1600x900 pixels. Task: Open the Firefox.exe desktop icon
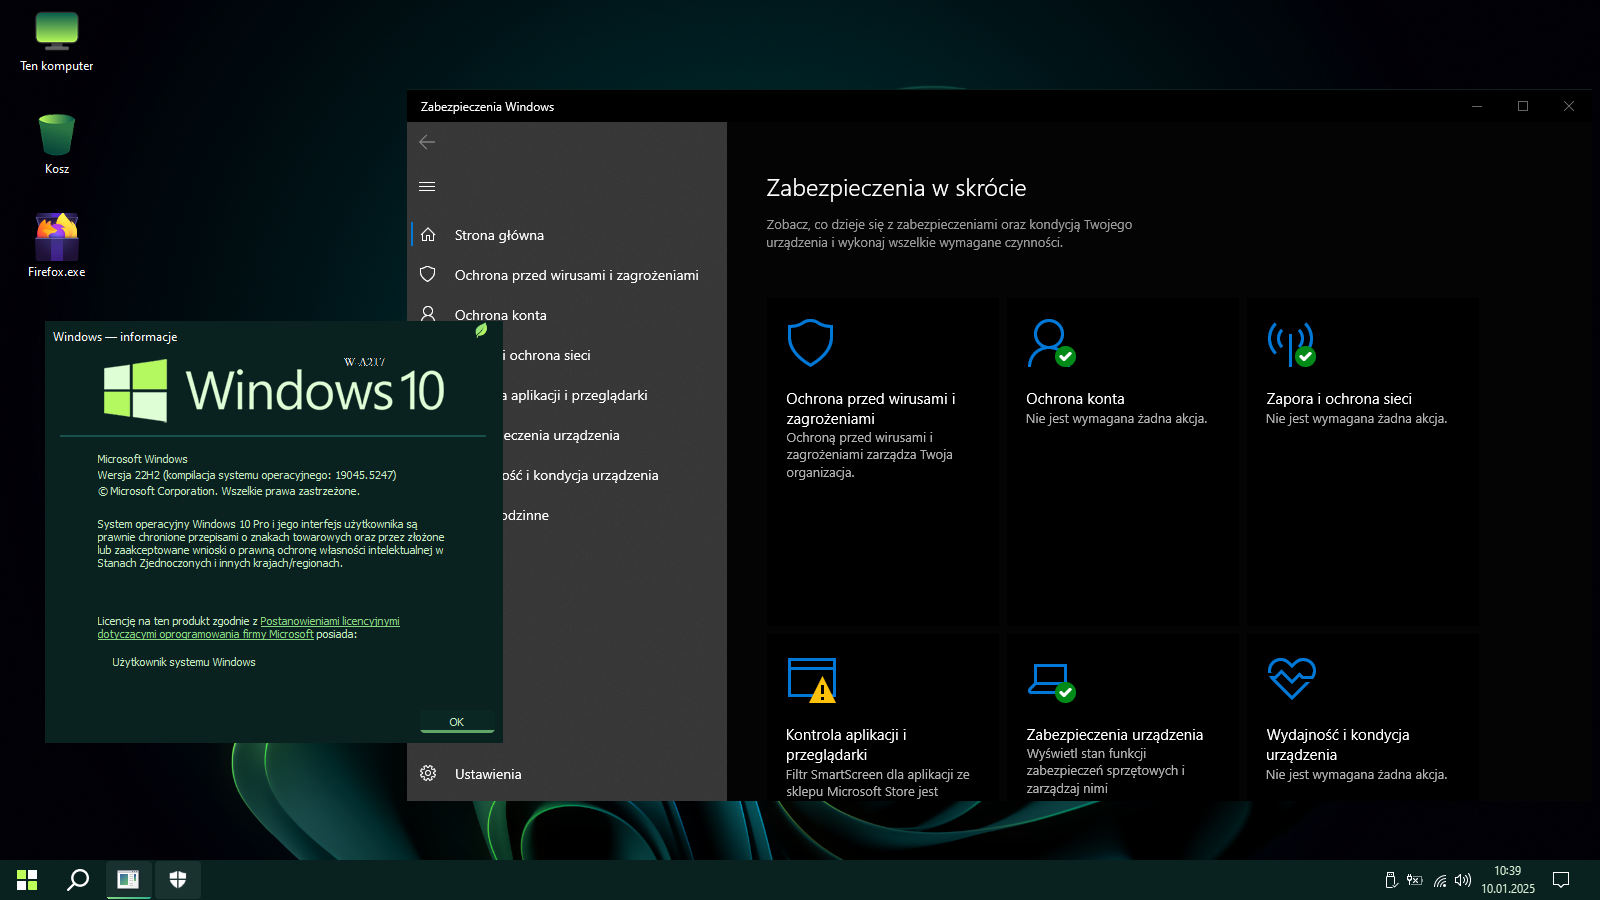[x=57, y=238]
